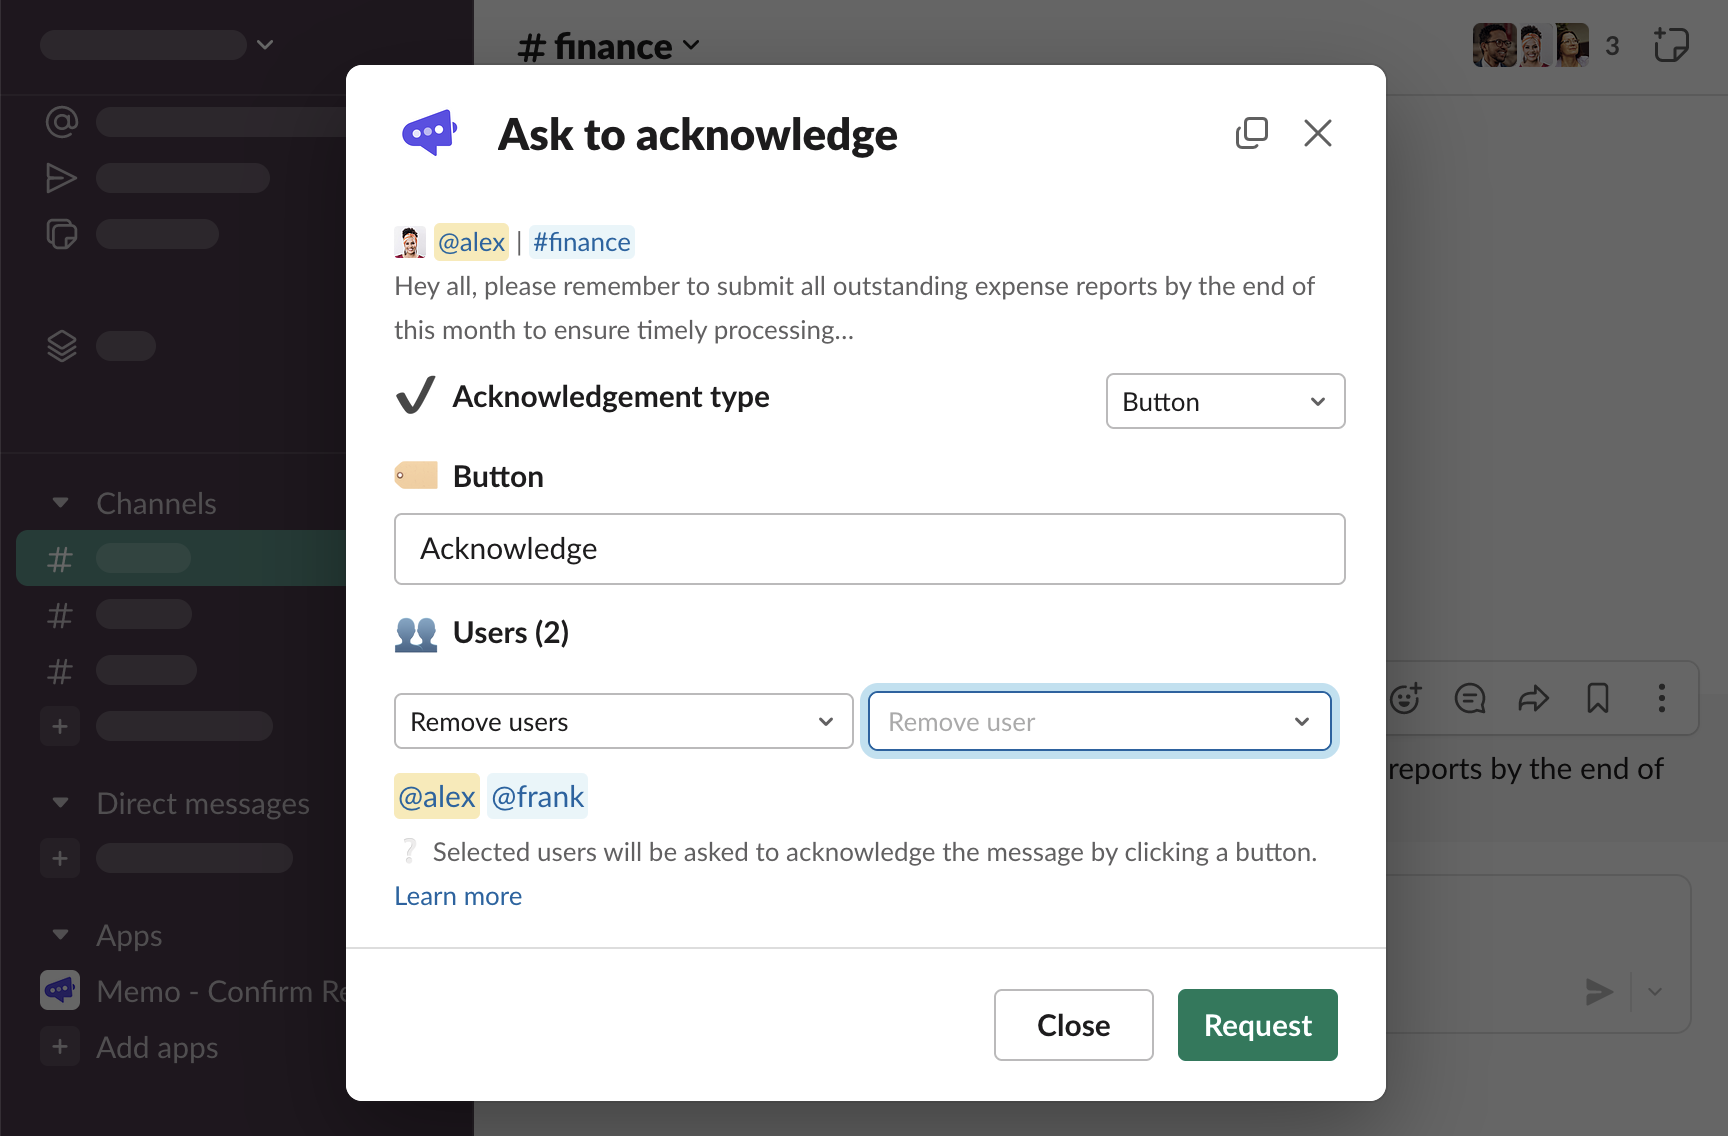Close the Ask to acknowledge dialog
This screenshot has width=1728, height=1136.
pos(1317,133)
